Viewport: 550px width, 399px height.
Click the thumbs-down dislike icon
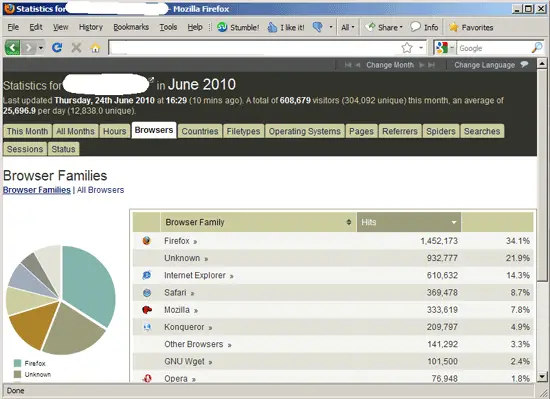[x=317, y=27]
